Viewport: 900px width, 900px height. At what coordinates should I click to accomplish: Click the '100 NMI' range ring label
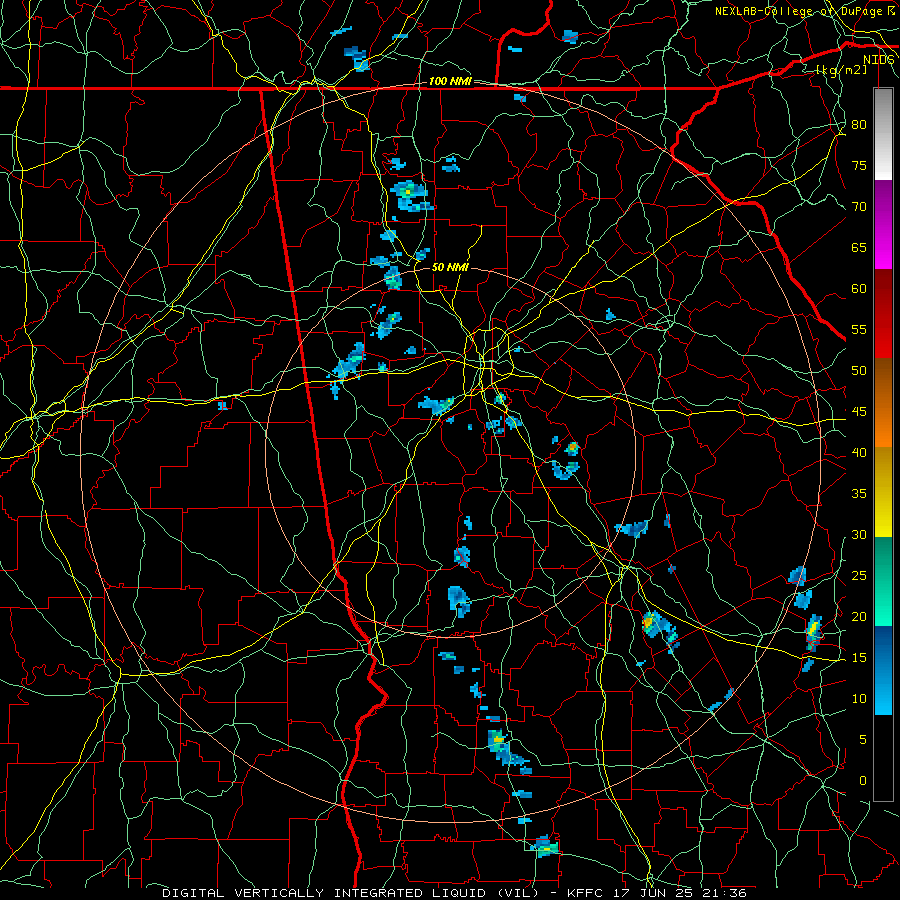450,82
